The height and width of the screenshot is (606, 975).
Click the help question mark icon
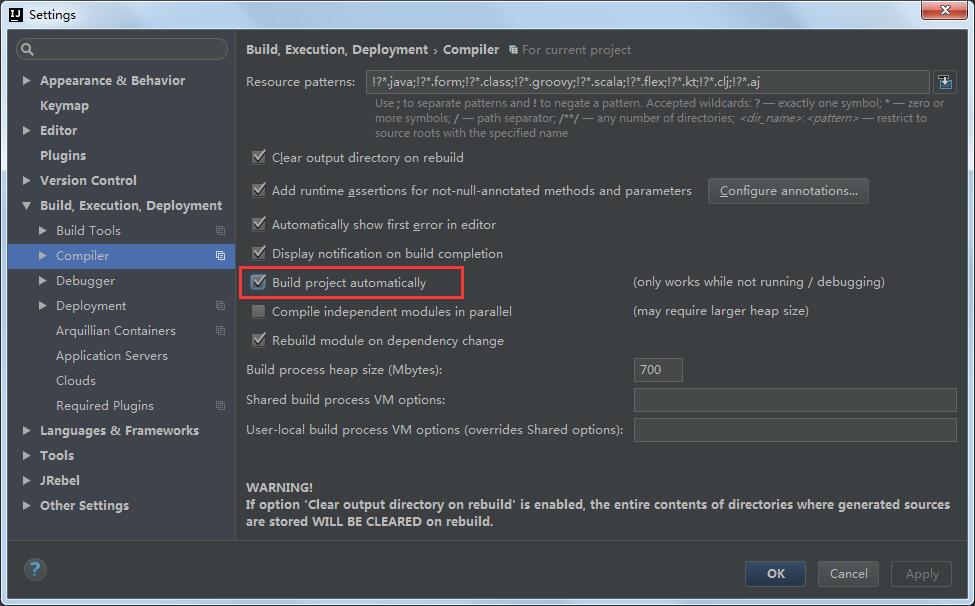pyautogui.click(x=35, y=569)
